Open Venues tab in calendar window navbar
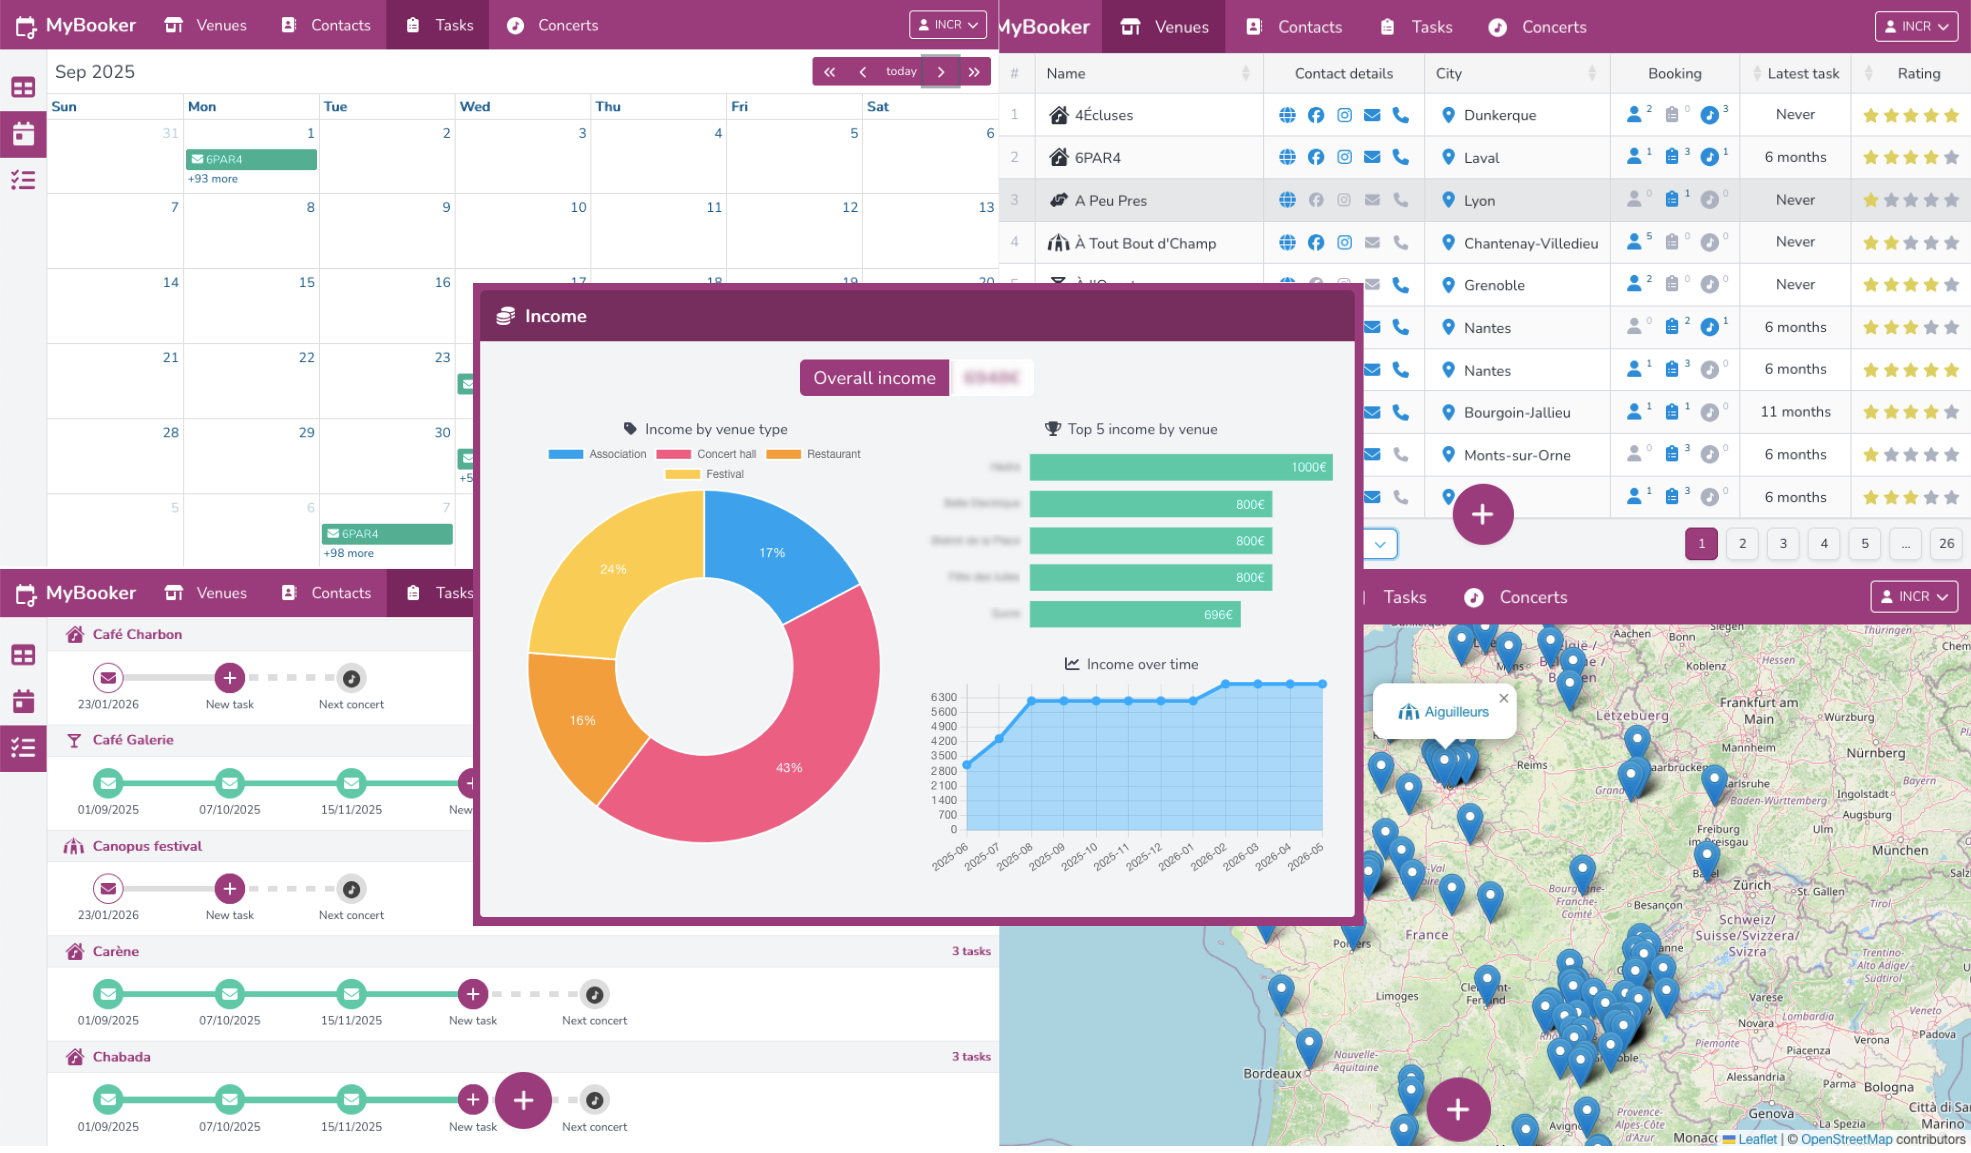This screenshot has height=1153, width=1971. (206, 25)
